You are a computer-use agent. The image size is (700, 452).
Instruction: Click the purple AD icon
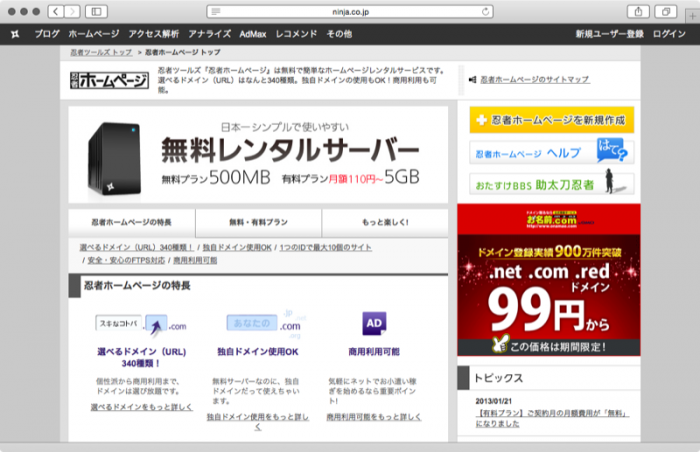(374, 323)
